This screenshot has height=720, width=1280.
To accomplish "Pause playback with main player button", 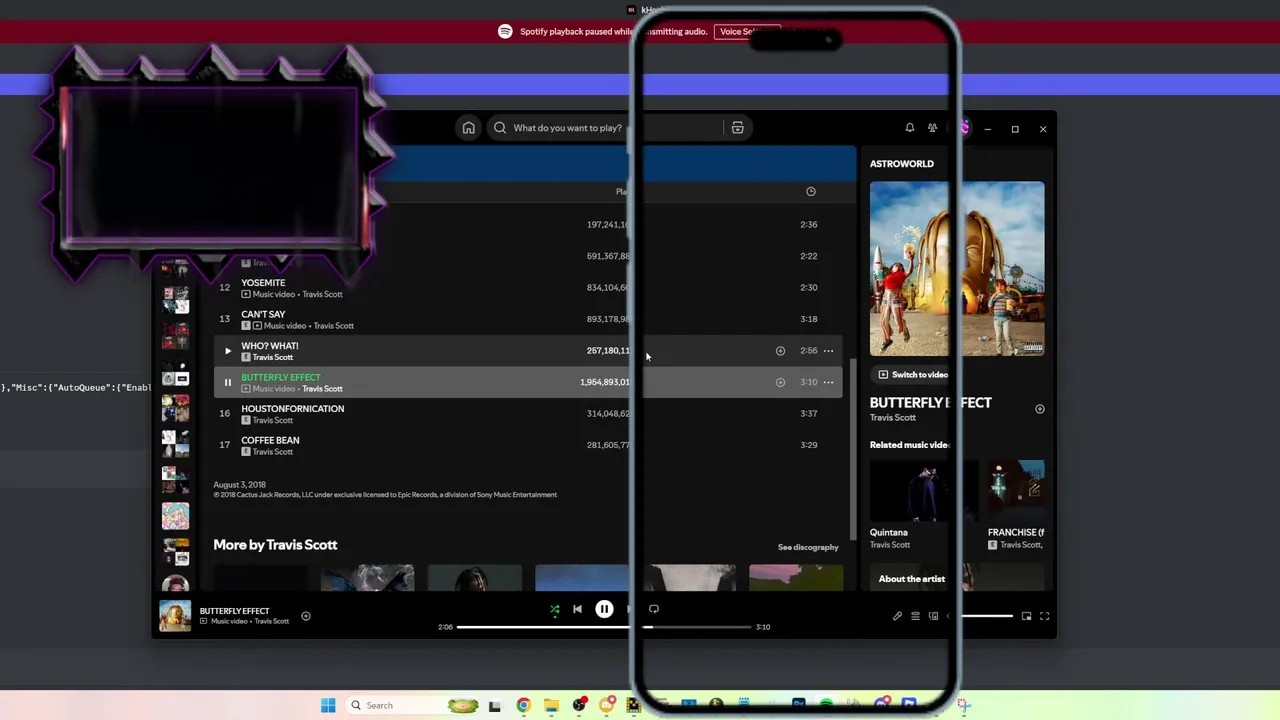I will pyautogui.click(x=604, y=609).
